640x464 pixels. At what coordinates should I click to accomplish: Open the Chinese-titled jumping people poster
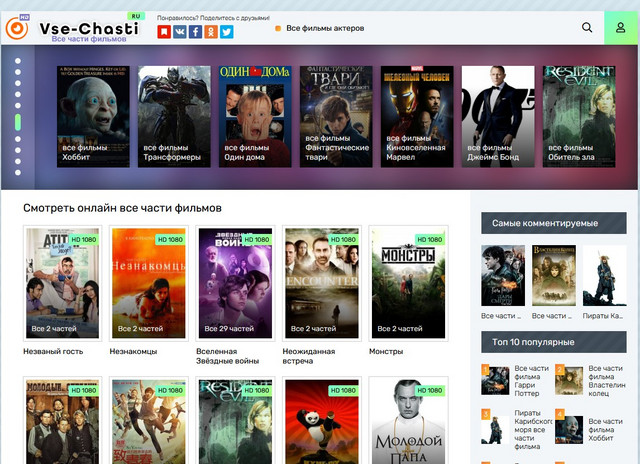[149, 420]
